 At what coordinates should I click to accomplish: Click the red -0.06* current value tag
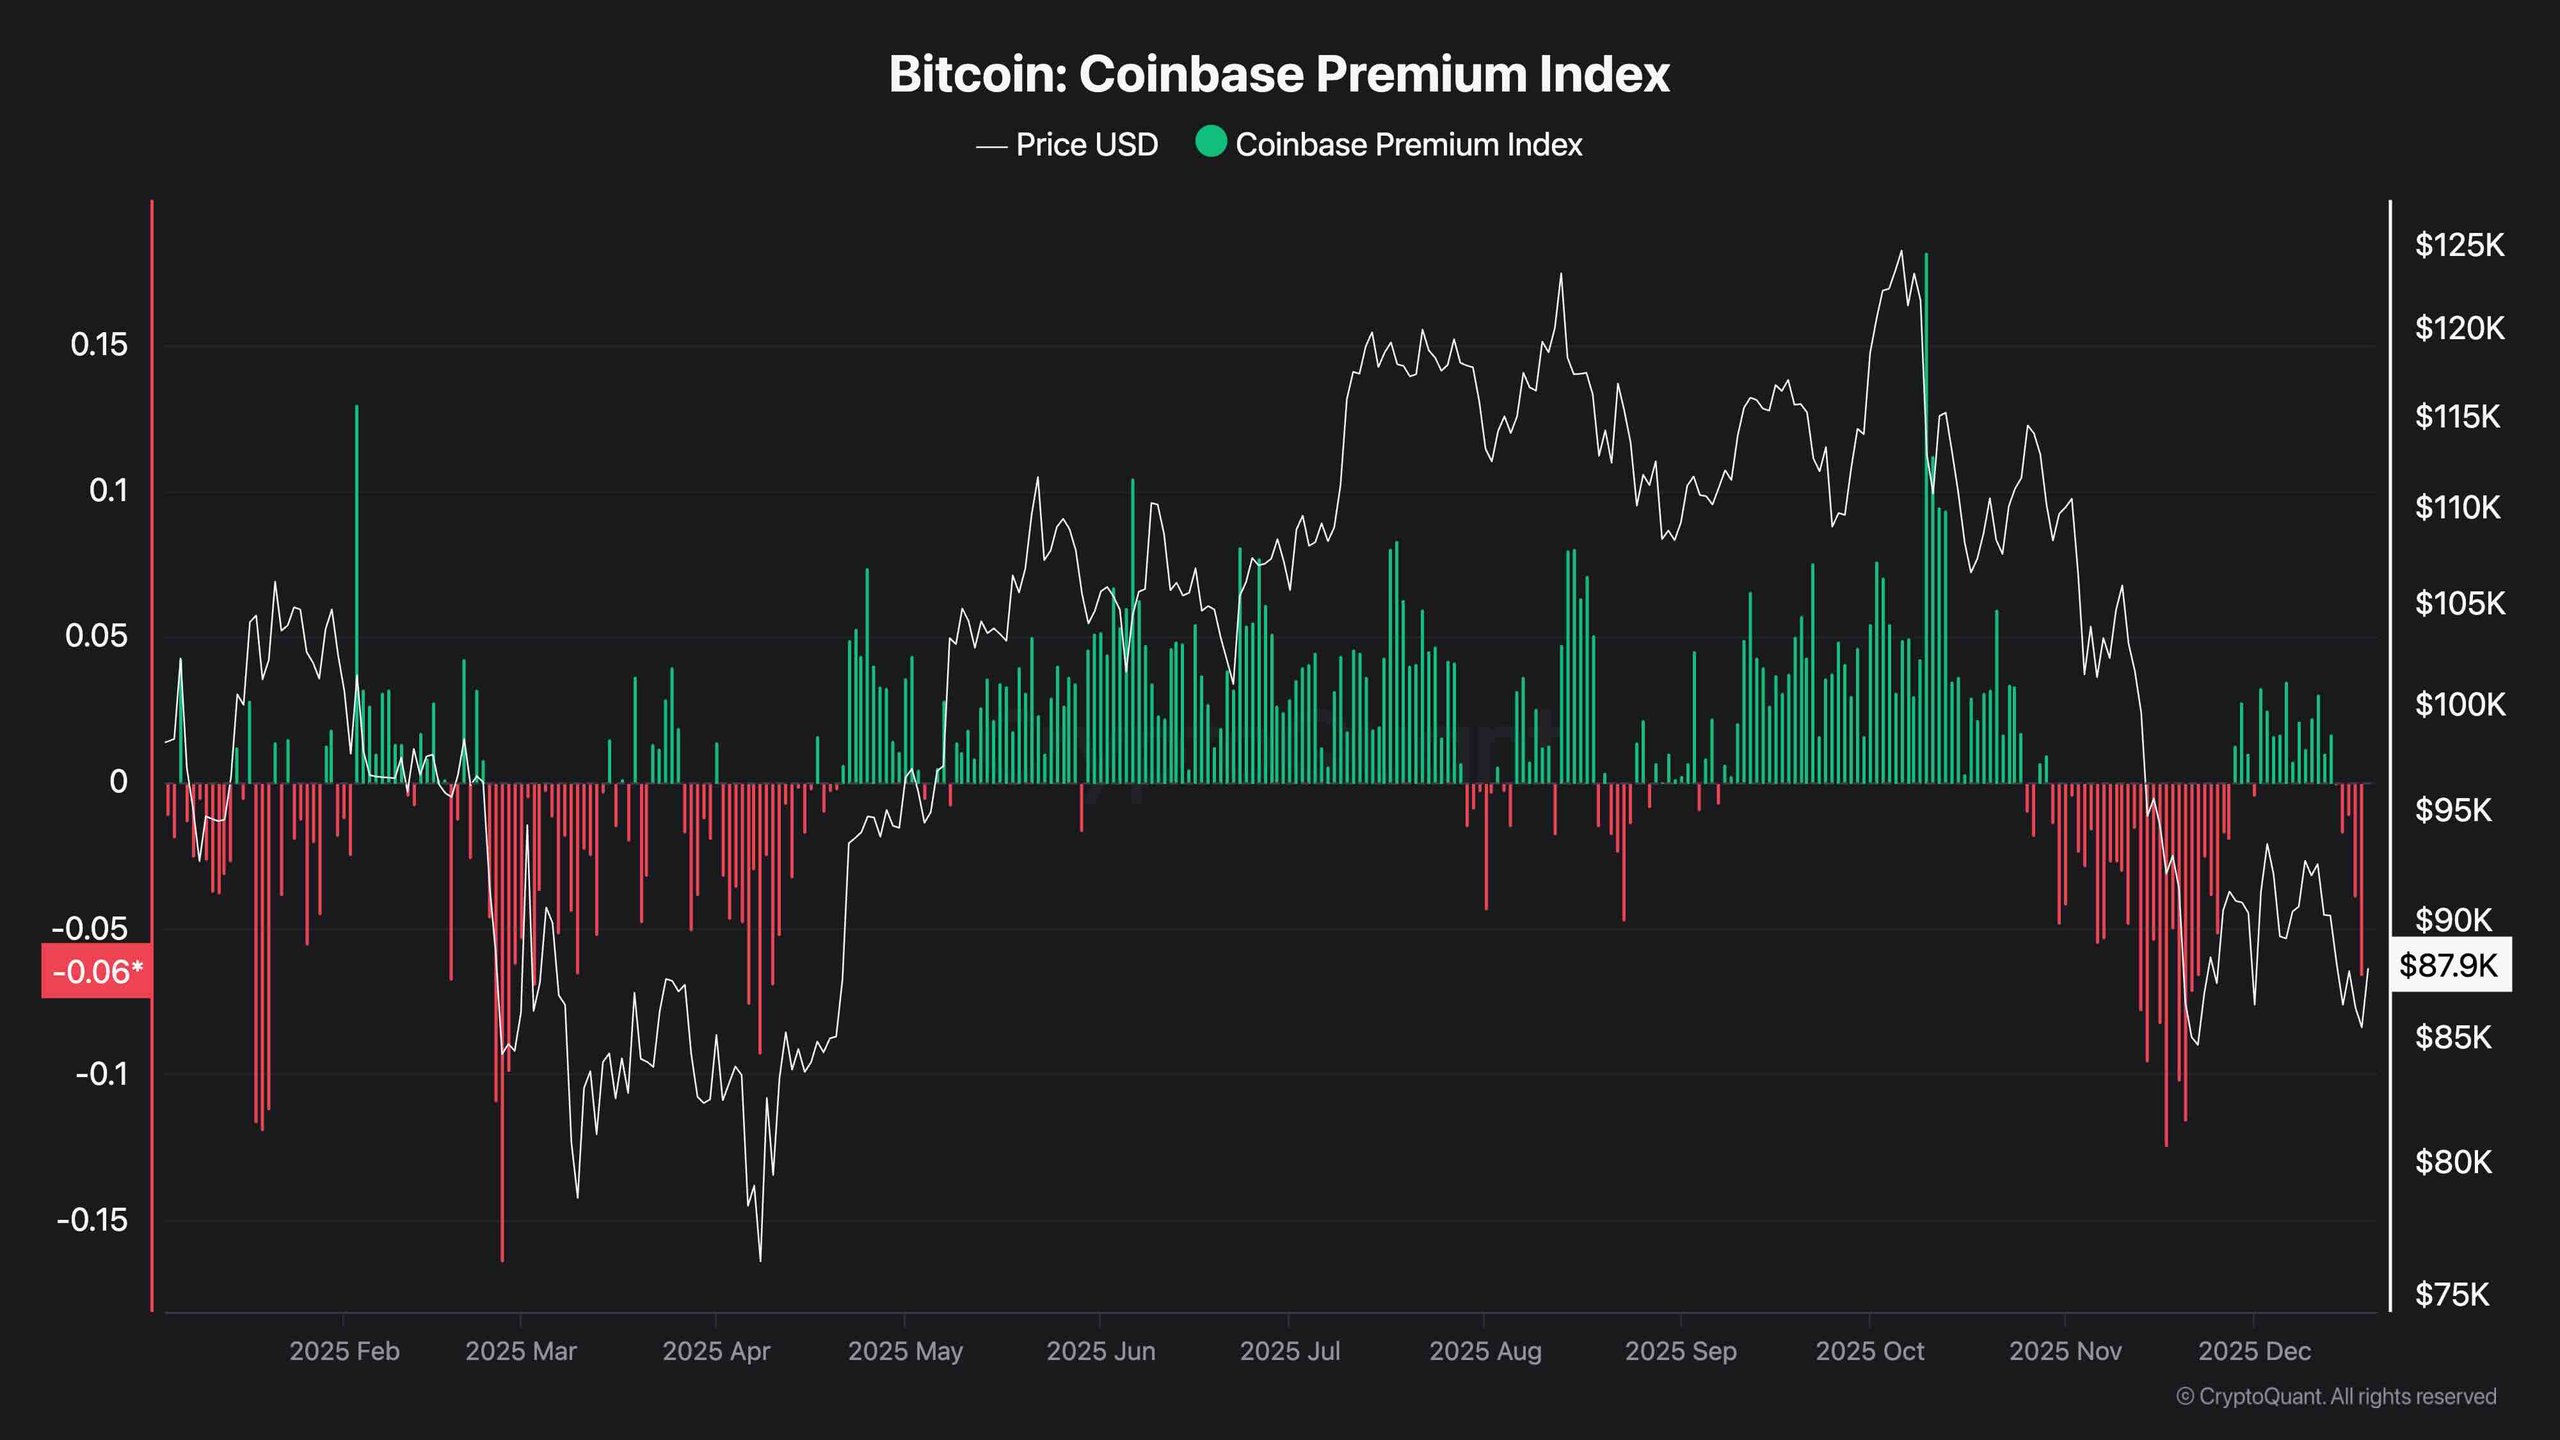click(97, 971)
